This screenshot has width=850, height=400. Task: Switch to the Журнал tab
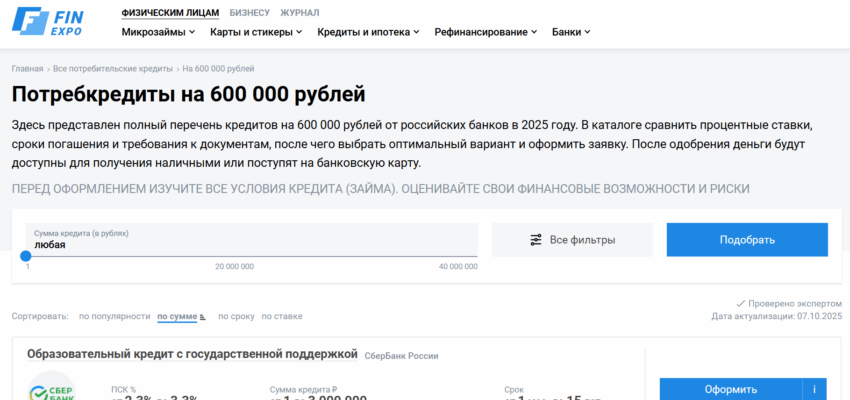tap(300, 12)
